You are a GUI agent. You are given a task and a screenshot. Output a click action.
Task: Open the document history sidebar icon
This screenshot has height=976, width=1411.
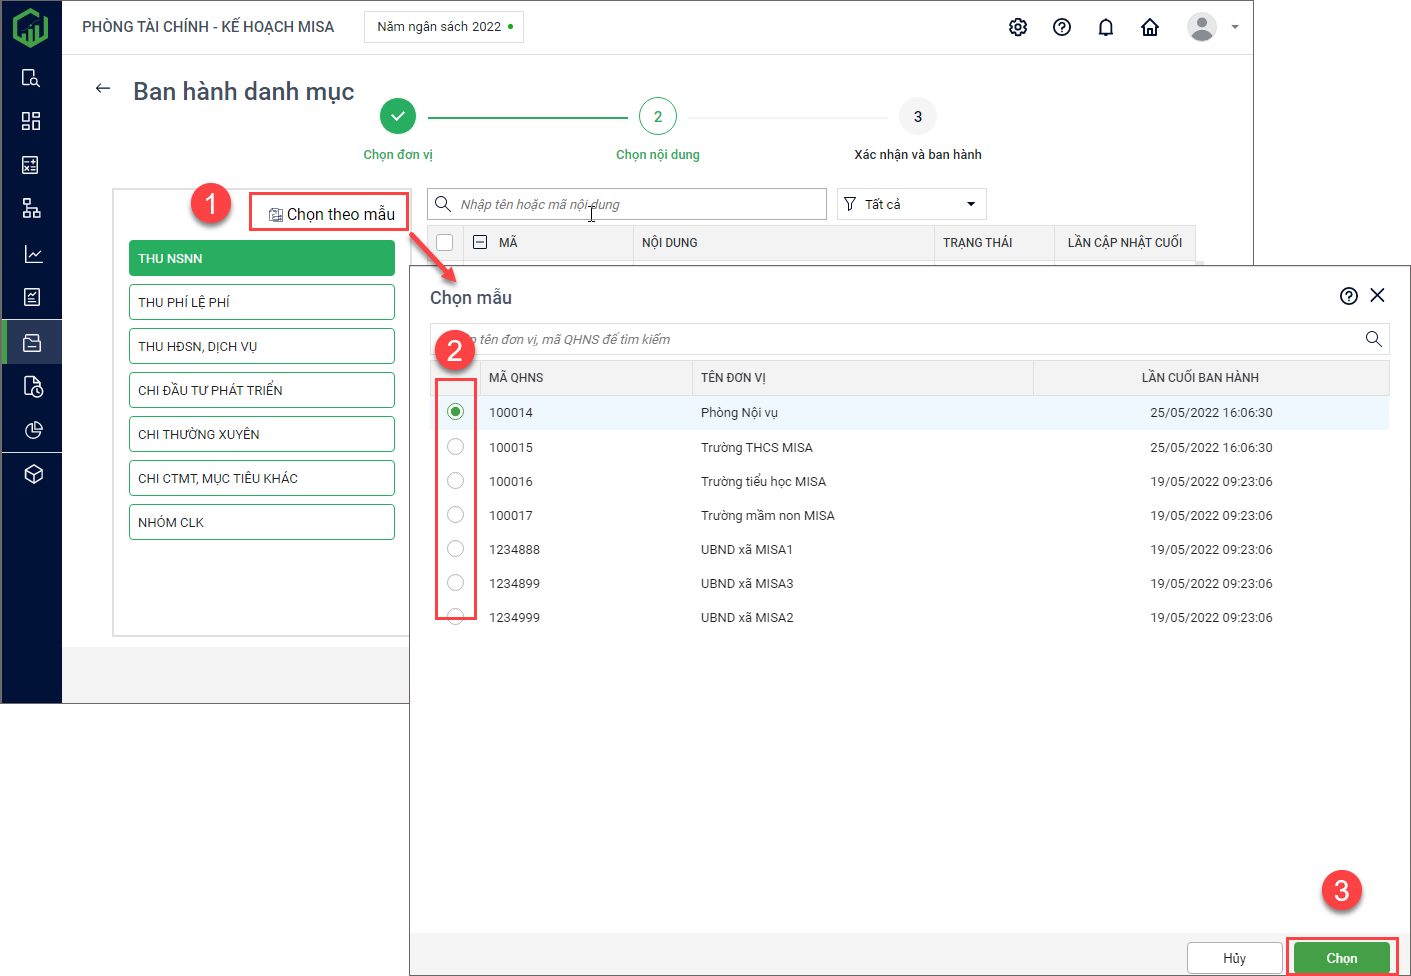[33, 386]
